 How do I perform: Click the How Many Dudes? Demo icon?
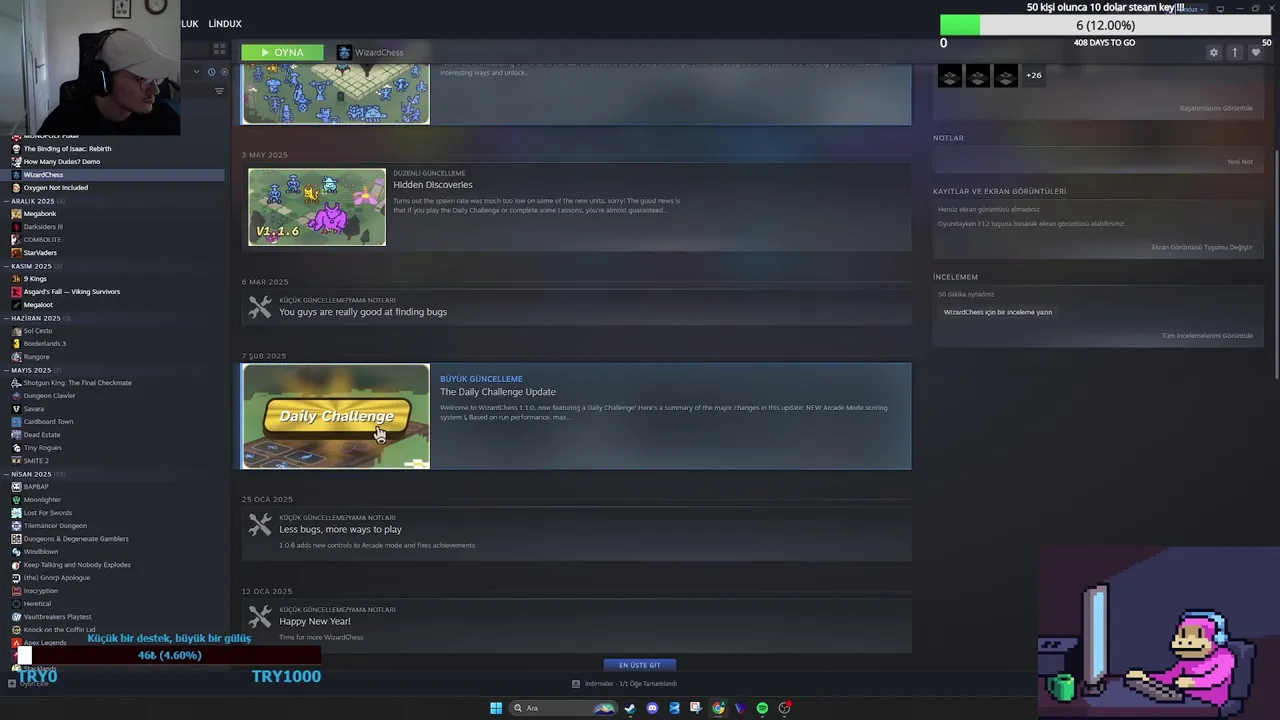16,162
